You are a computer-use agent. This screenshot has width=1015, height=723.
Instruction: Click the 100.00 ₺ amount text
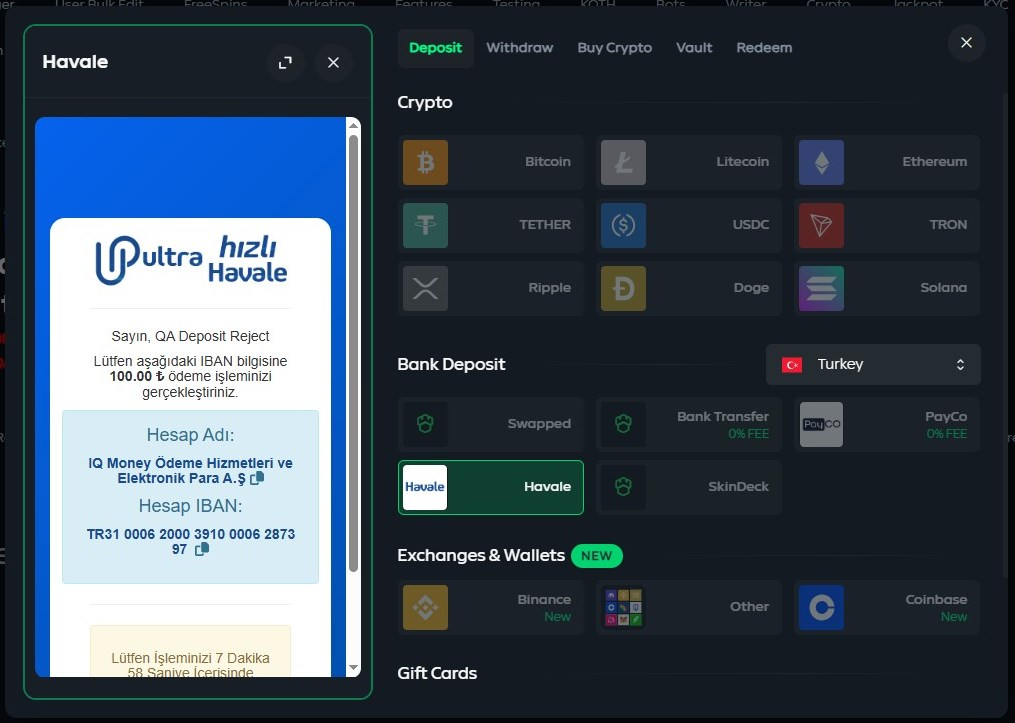click(x=137, y=376)
